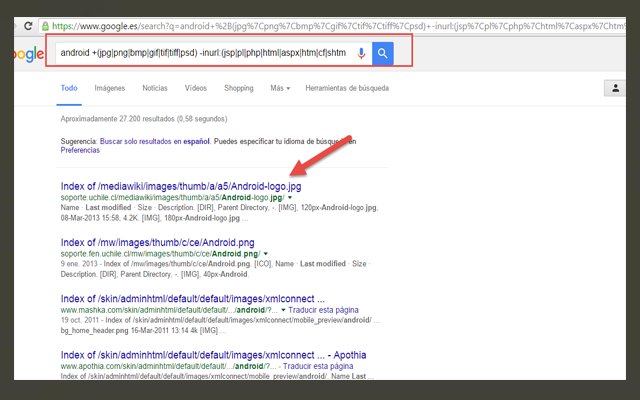Open the first xmlconnect result from mashka.com
Screen dimensions: 640x400
point(193,299)
